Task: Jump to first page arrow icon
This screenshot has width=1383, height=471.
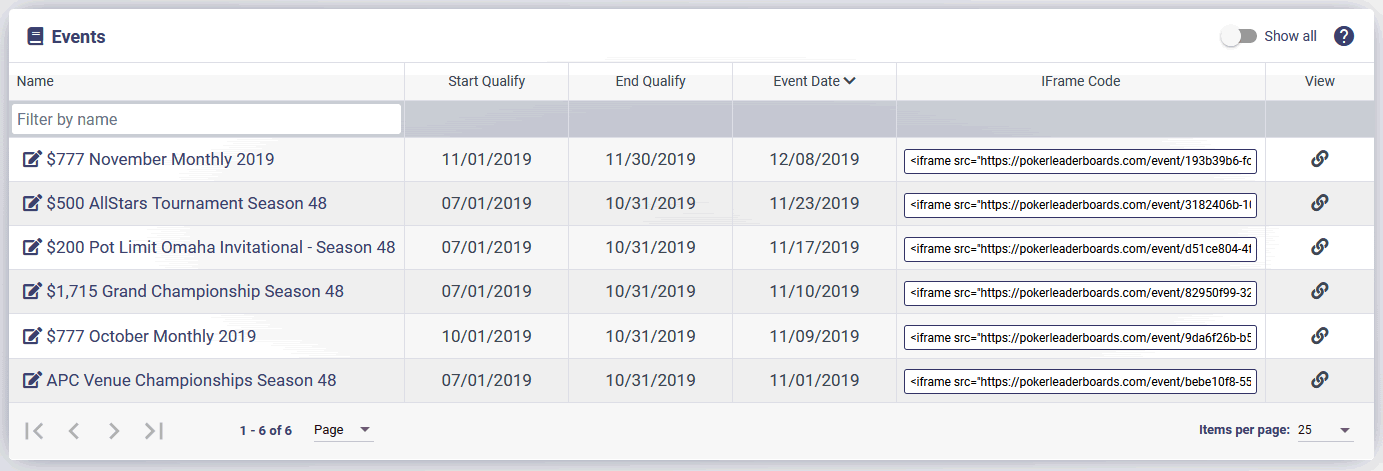Action: (34, 431)
